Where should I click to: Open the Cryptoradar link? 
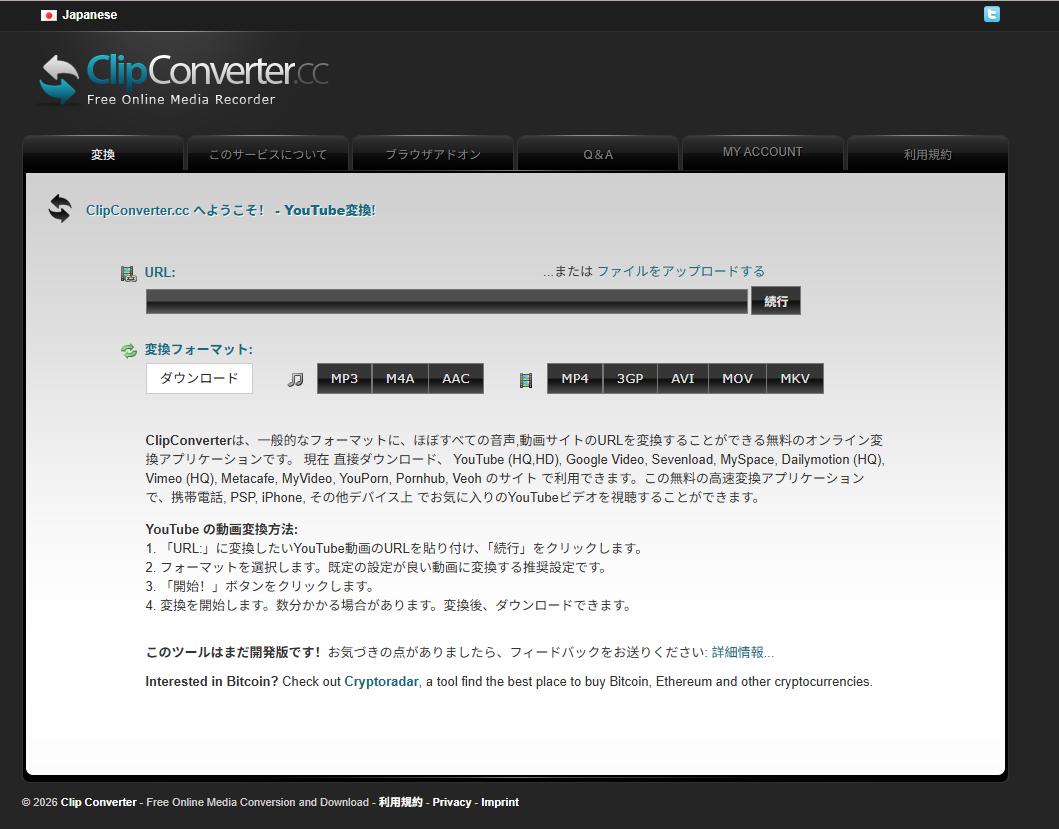380,681
